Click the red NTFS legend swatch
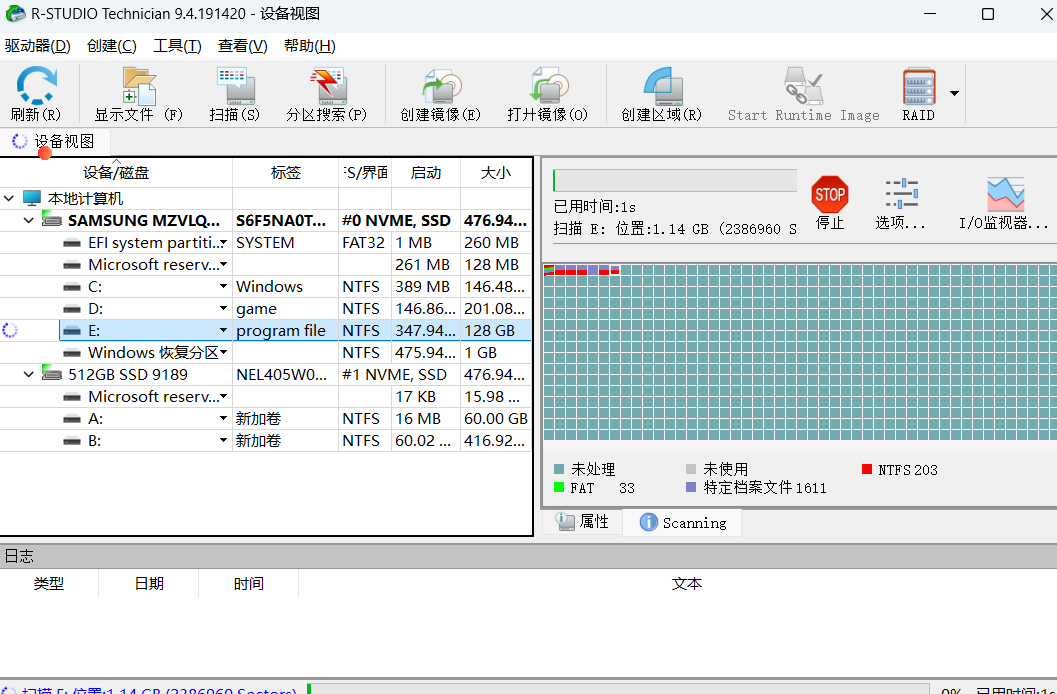 pyautogui.click(x=867, y=469)
